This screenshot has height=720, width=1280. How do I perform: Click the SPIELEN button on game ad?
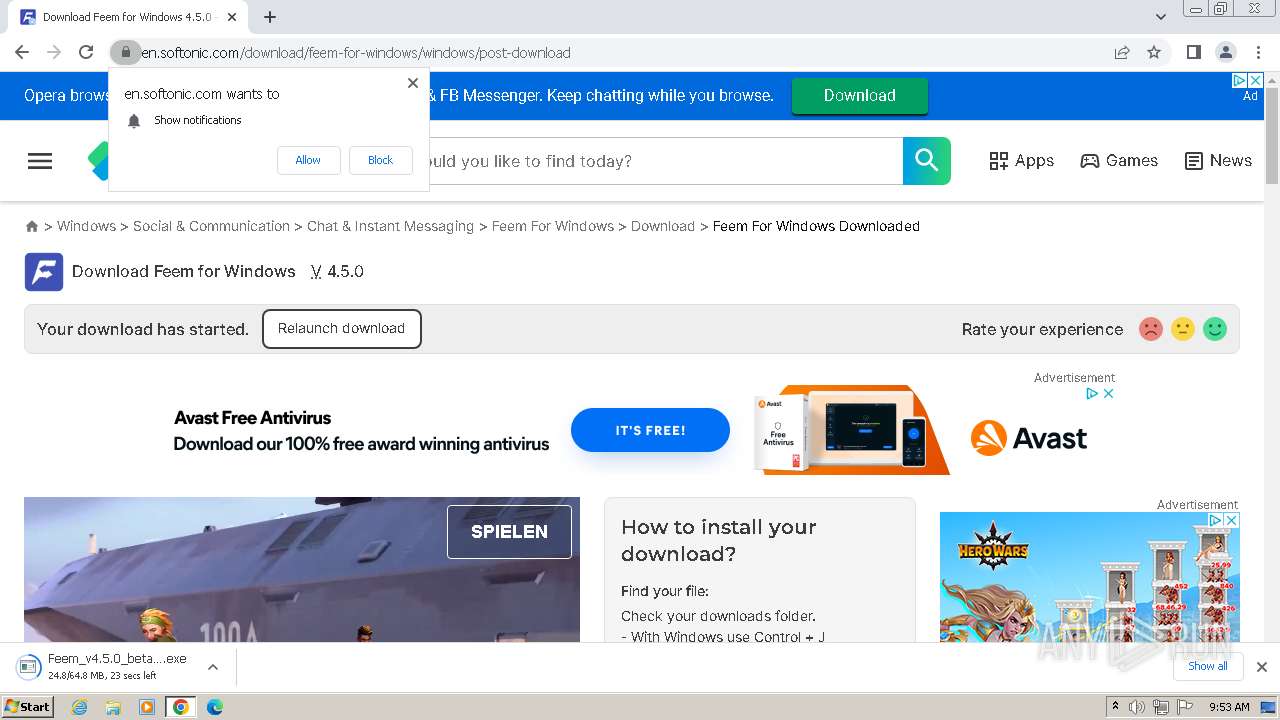click(509, 532)
